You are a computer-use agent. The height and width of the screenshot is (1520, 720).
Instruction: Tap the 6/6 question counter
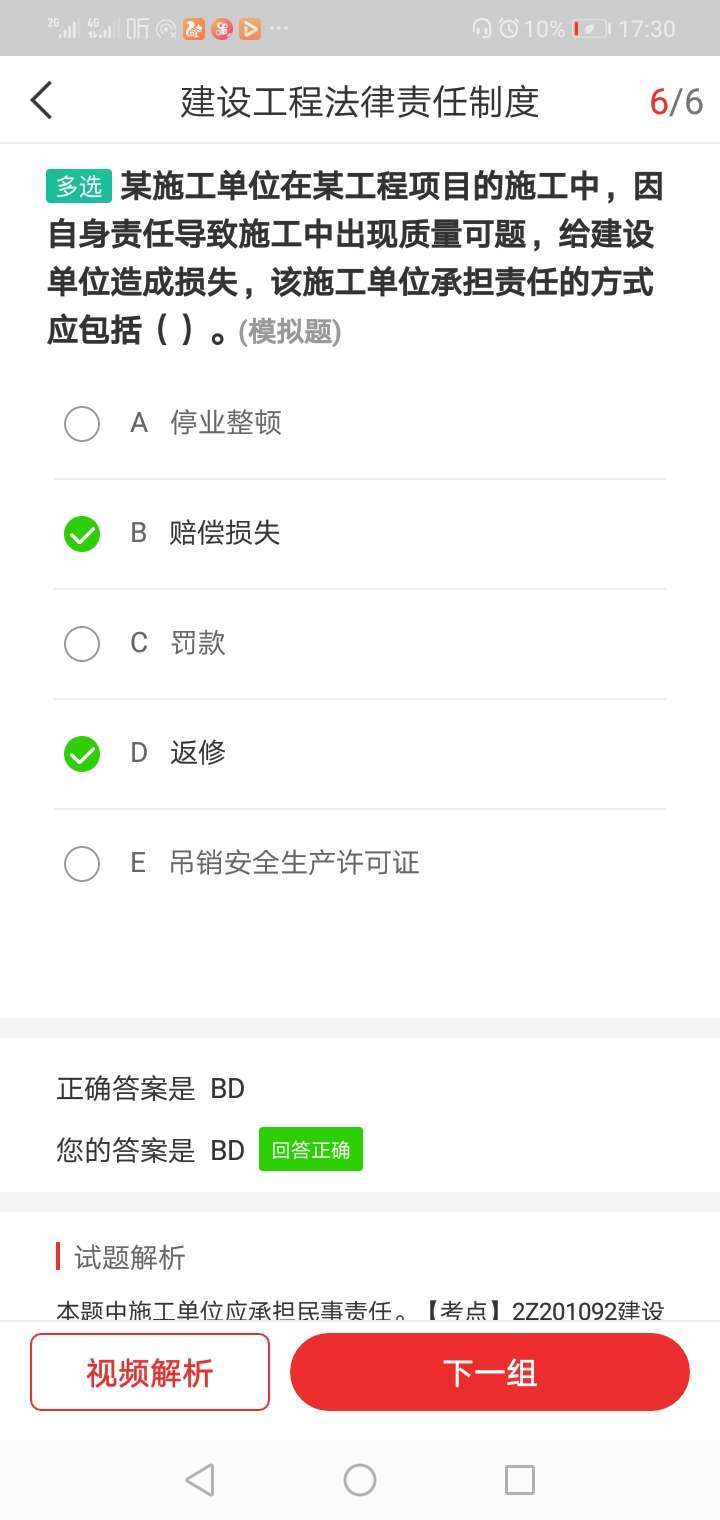pos(676,101)
